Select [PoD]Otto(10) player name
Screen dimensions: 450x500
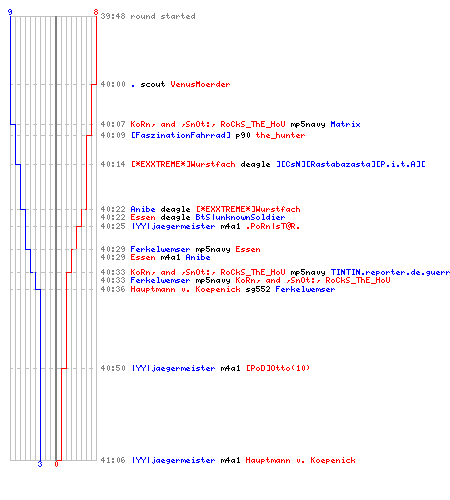[x=278, y=368]
